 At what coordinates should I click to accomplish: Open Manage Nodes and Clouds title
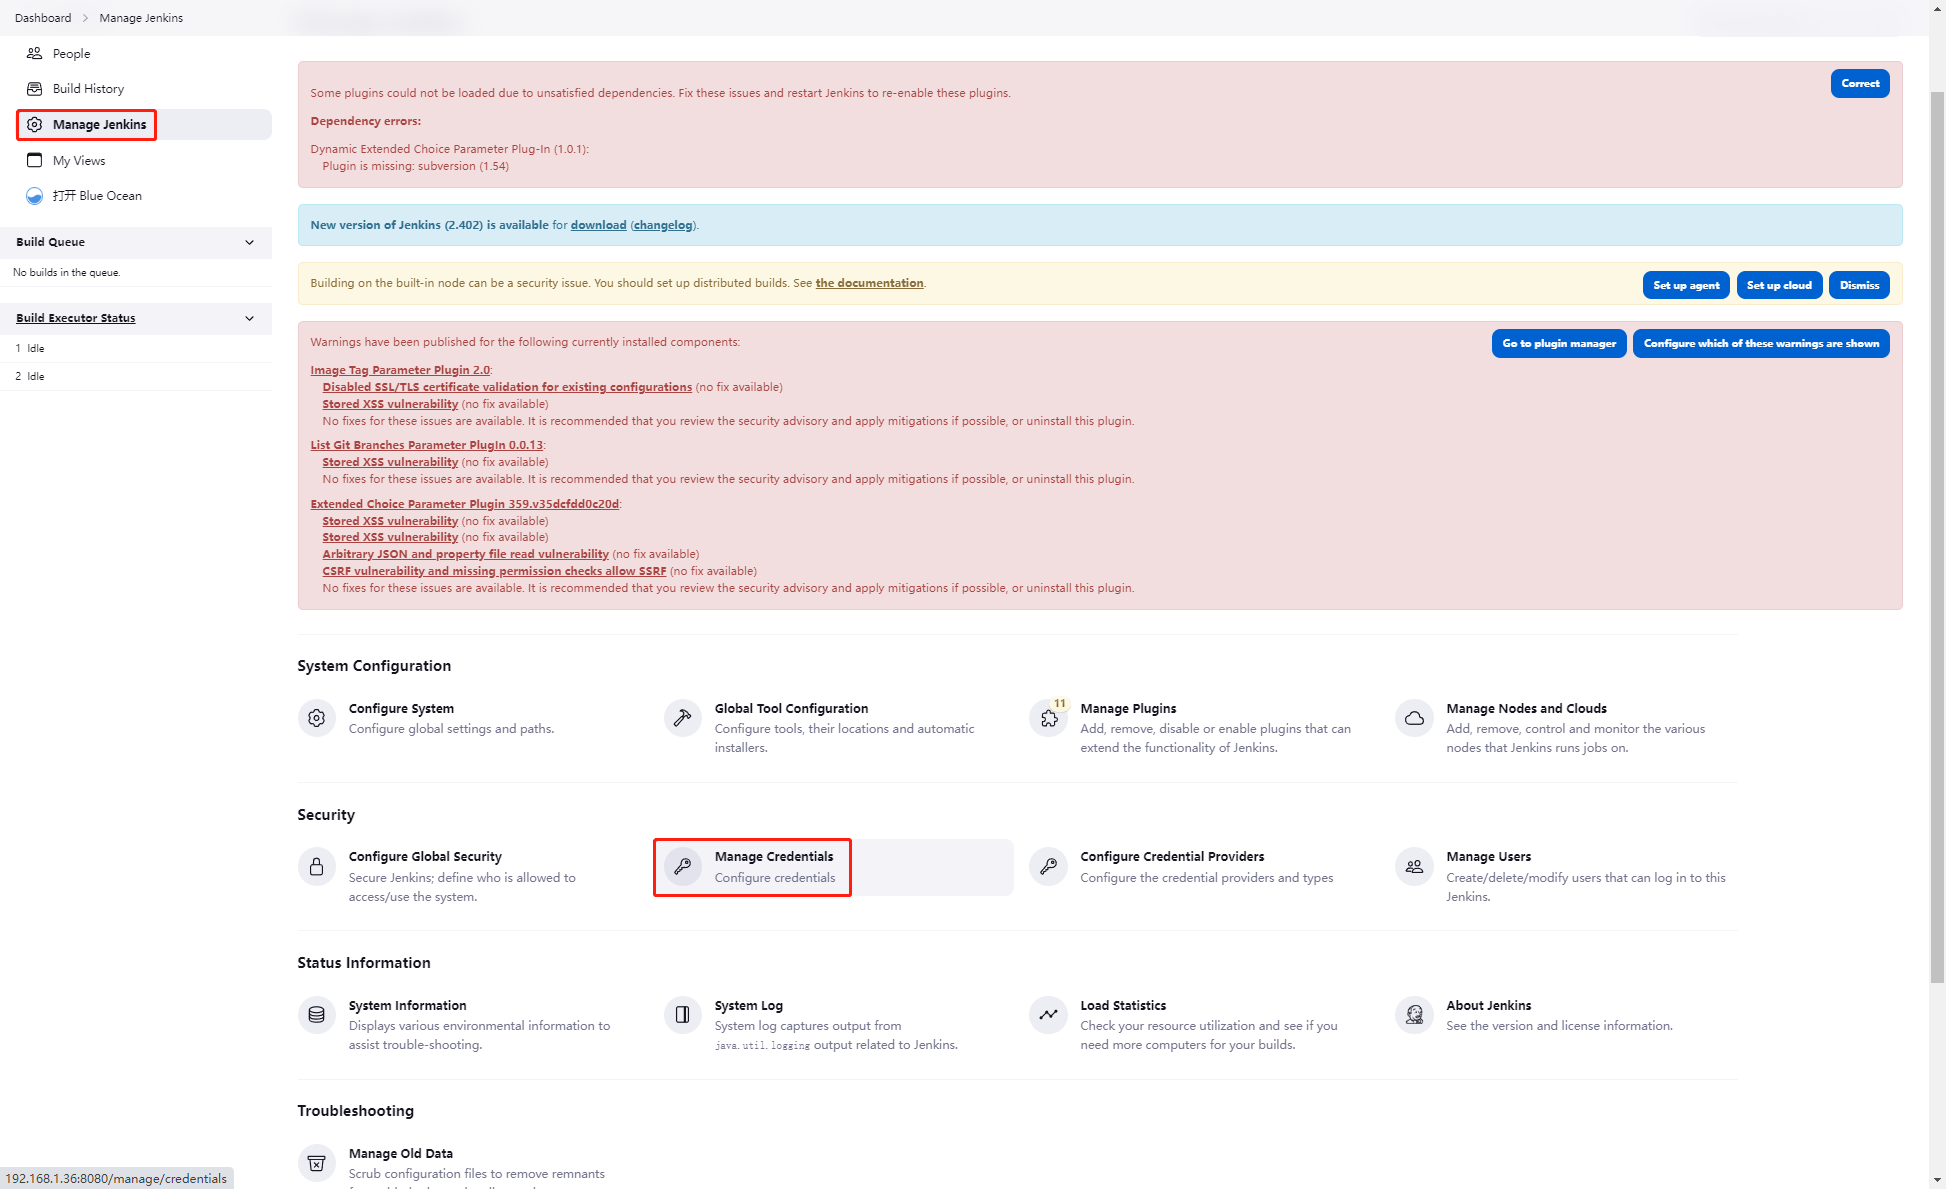pos(1526,708)
